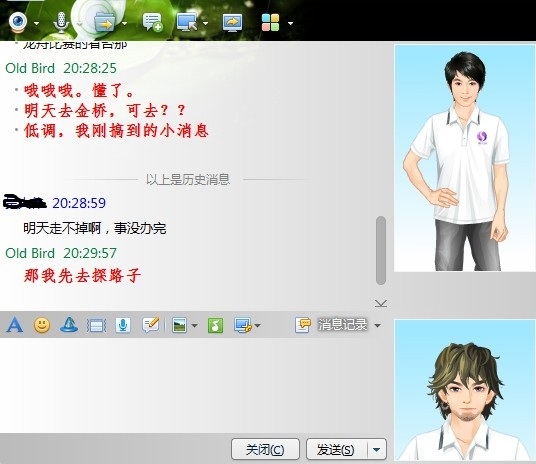
Task: Click Old Bird name at 20:29:57
Action: click(x=30, y=253)
